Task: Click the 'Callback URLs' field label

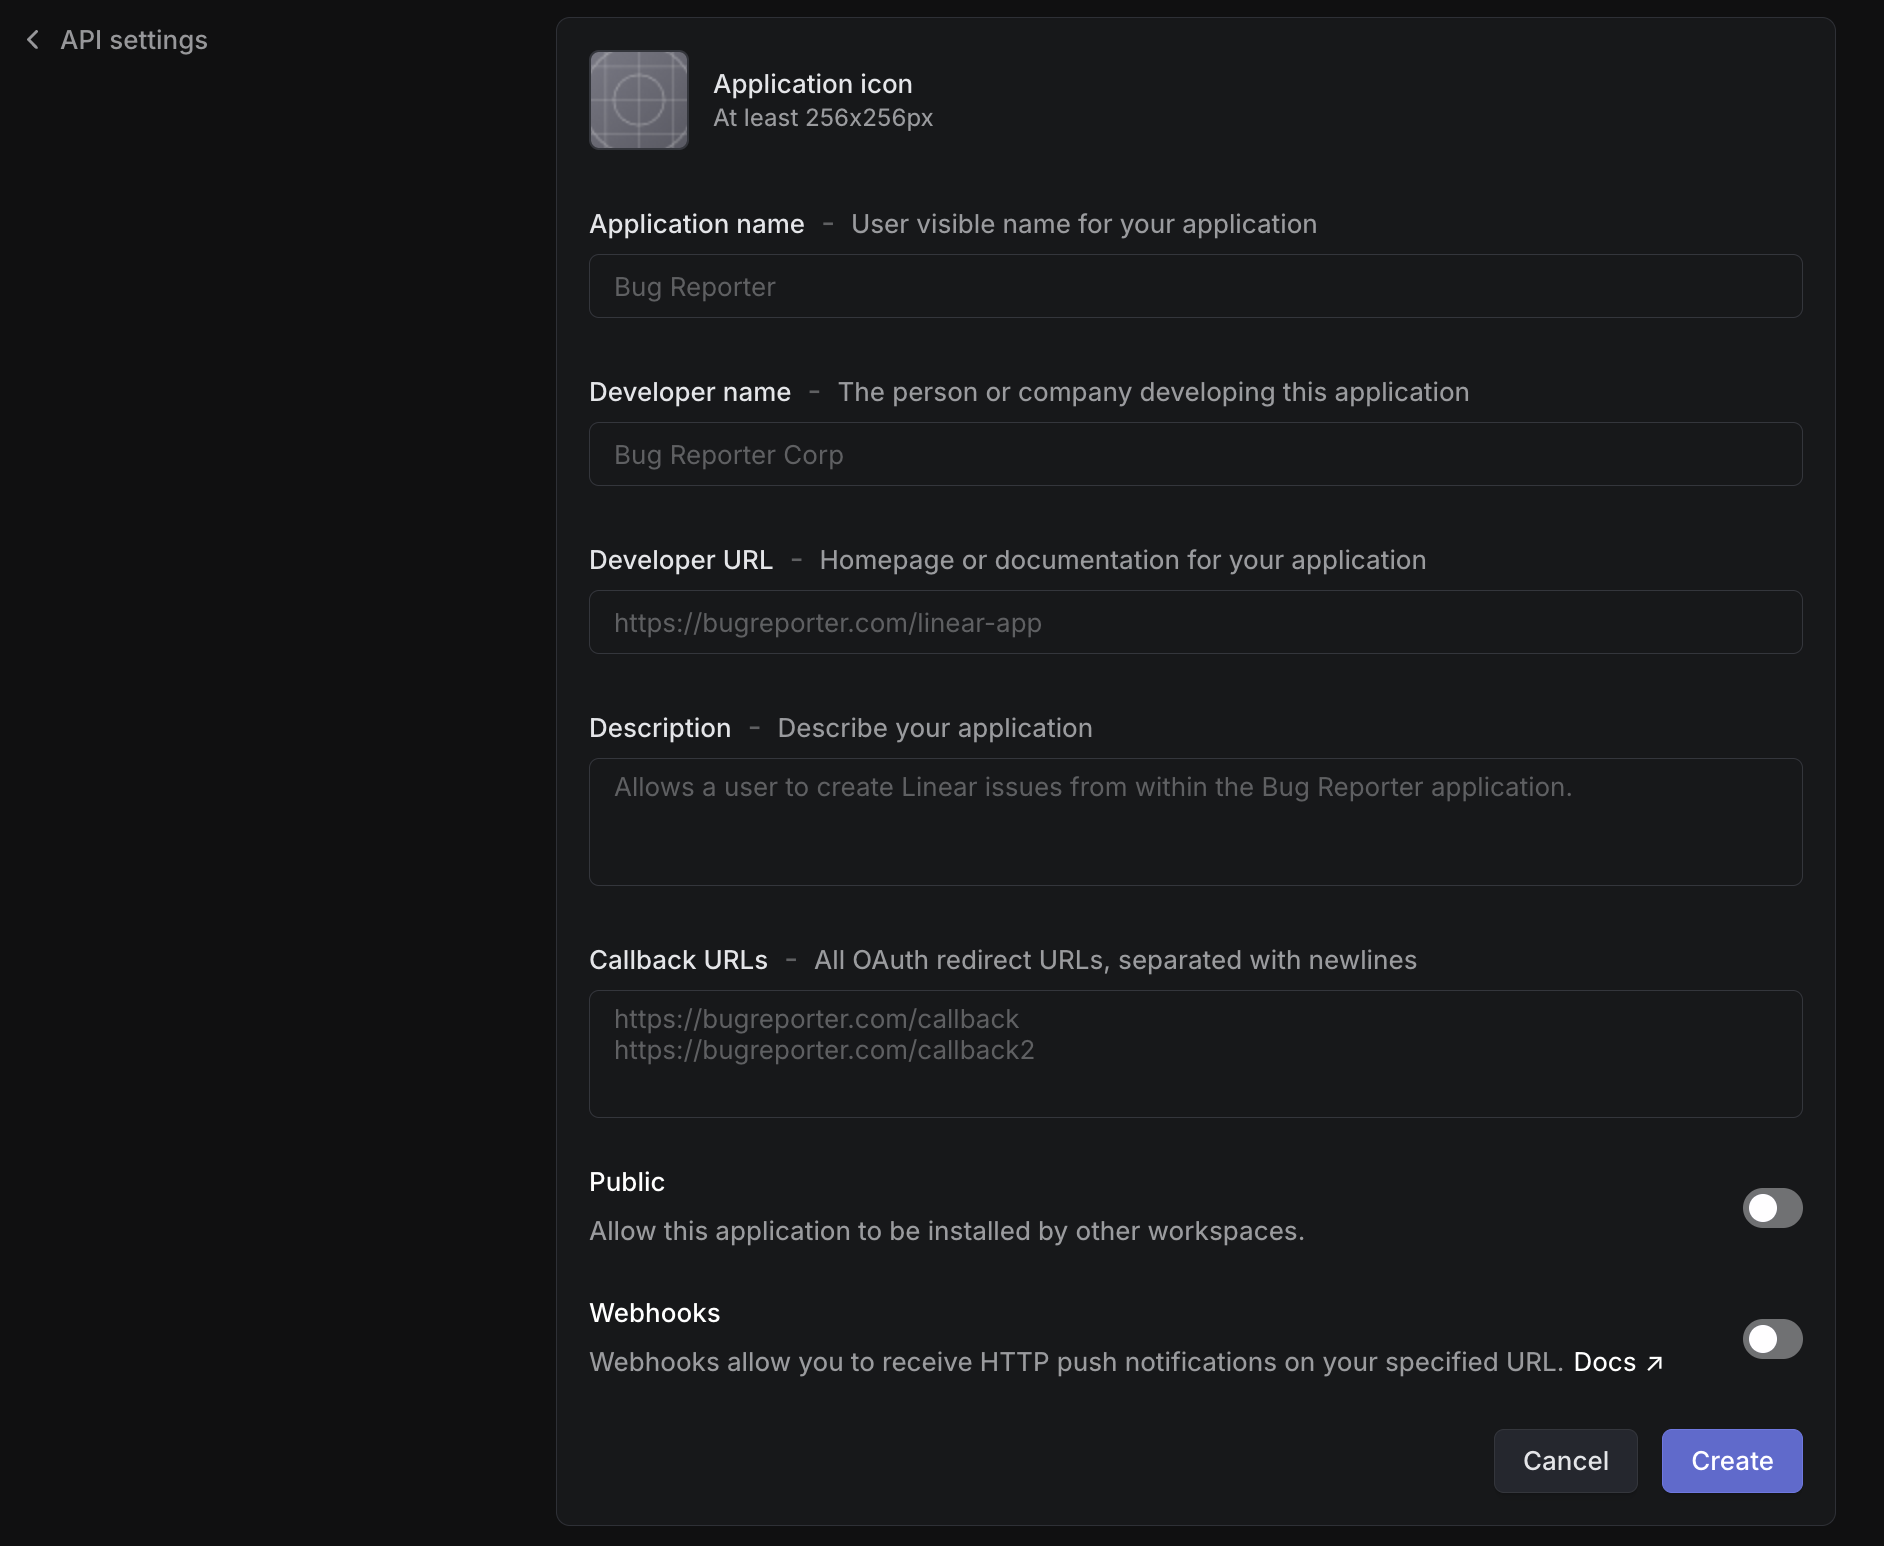Action: (x=678, y=960)
